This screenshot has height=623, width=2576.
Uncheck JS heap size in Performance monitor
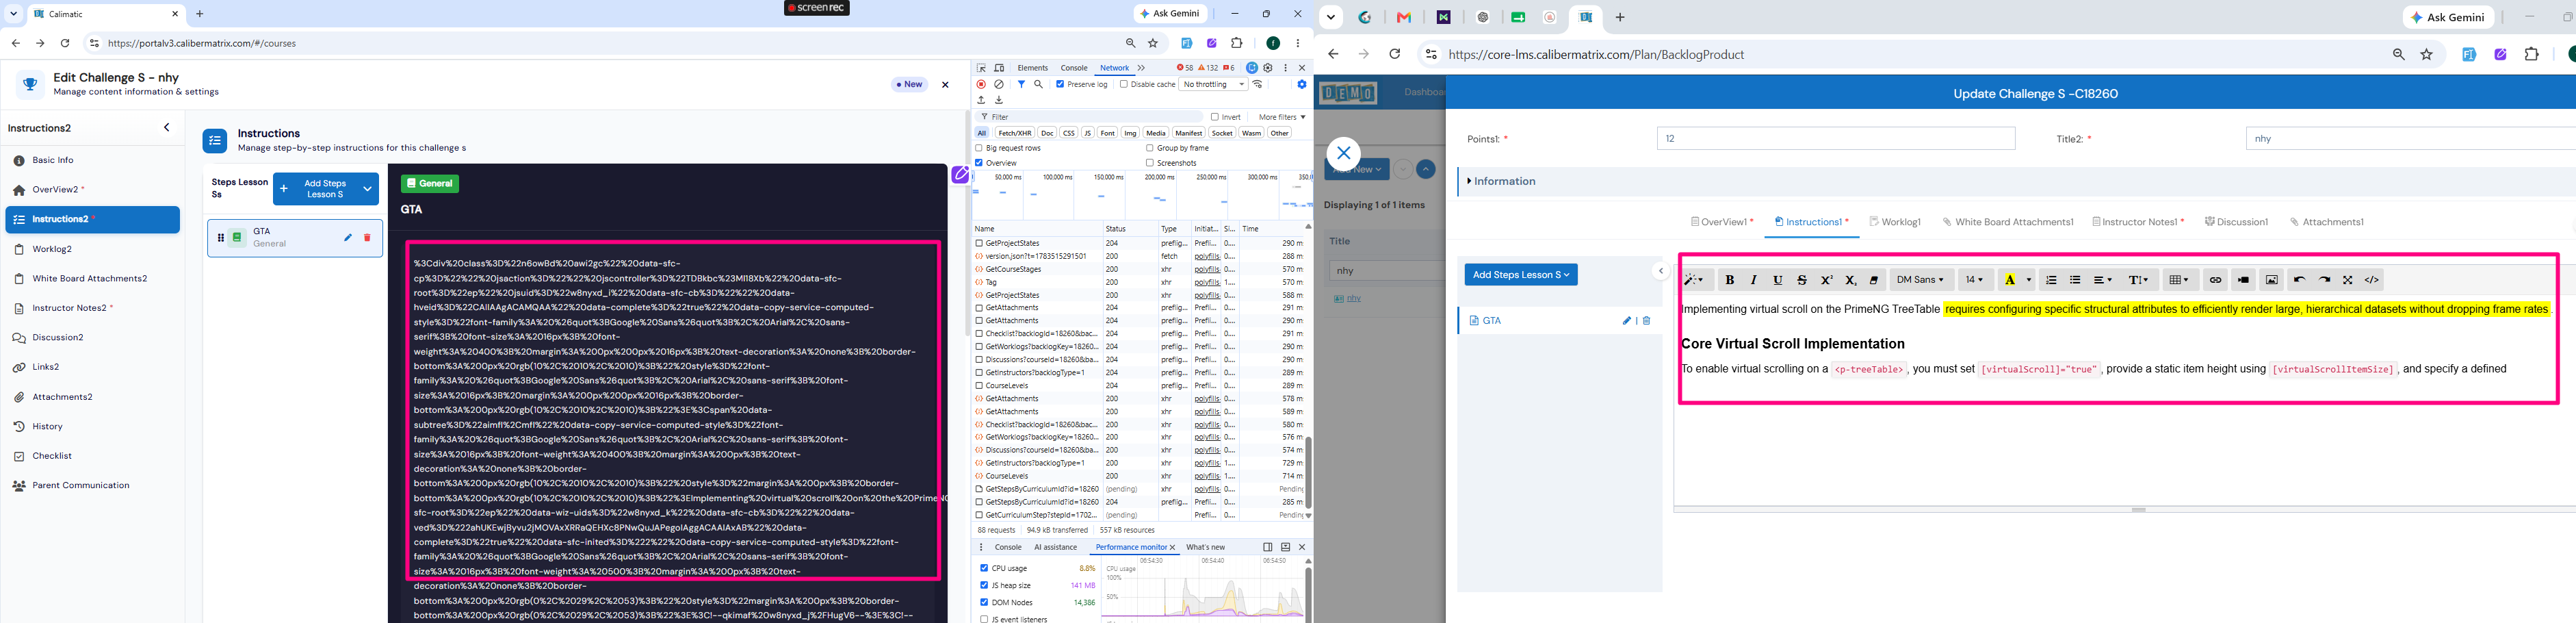984,585
